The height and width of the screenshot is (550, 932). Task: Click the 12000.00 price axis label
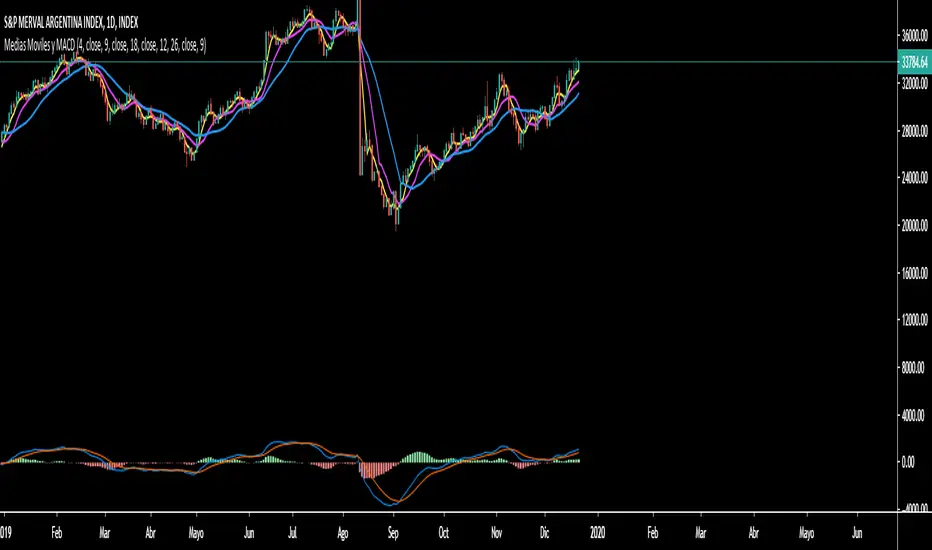pyautogui.click(x=914, y=320)
